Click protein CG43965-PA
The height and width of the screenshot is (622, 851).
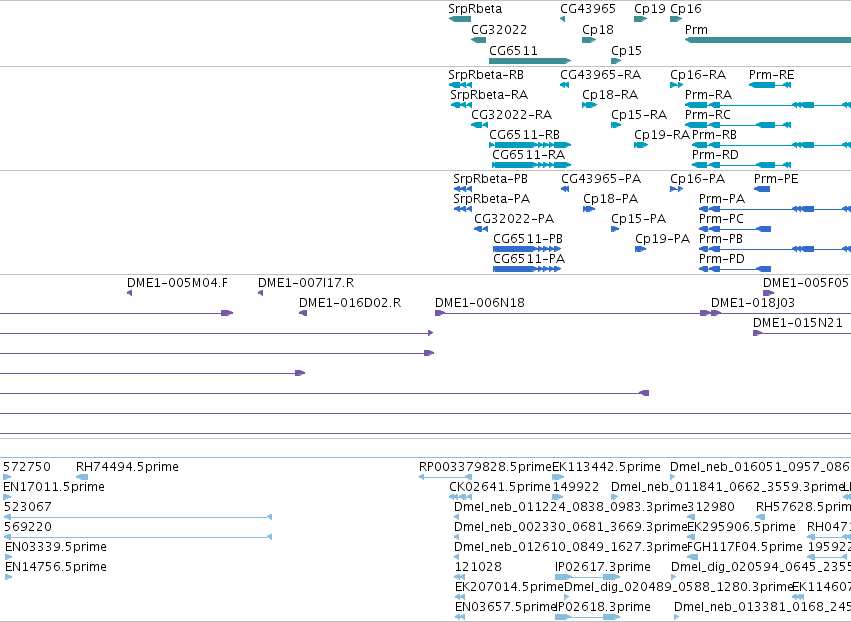click(x=565, y=189)
